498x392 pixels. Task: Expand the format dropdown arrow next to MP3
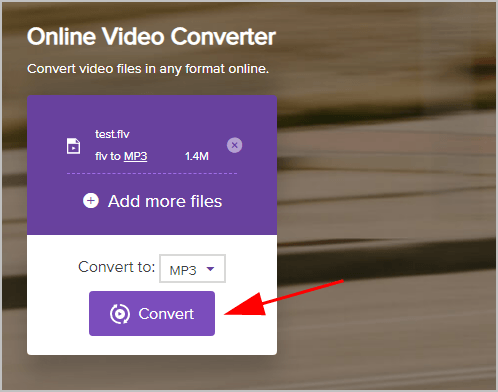pyautogui.click(x=210, y=269)
